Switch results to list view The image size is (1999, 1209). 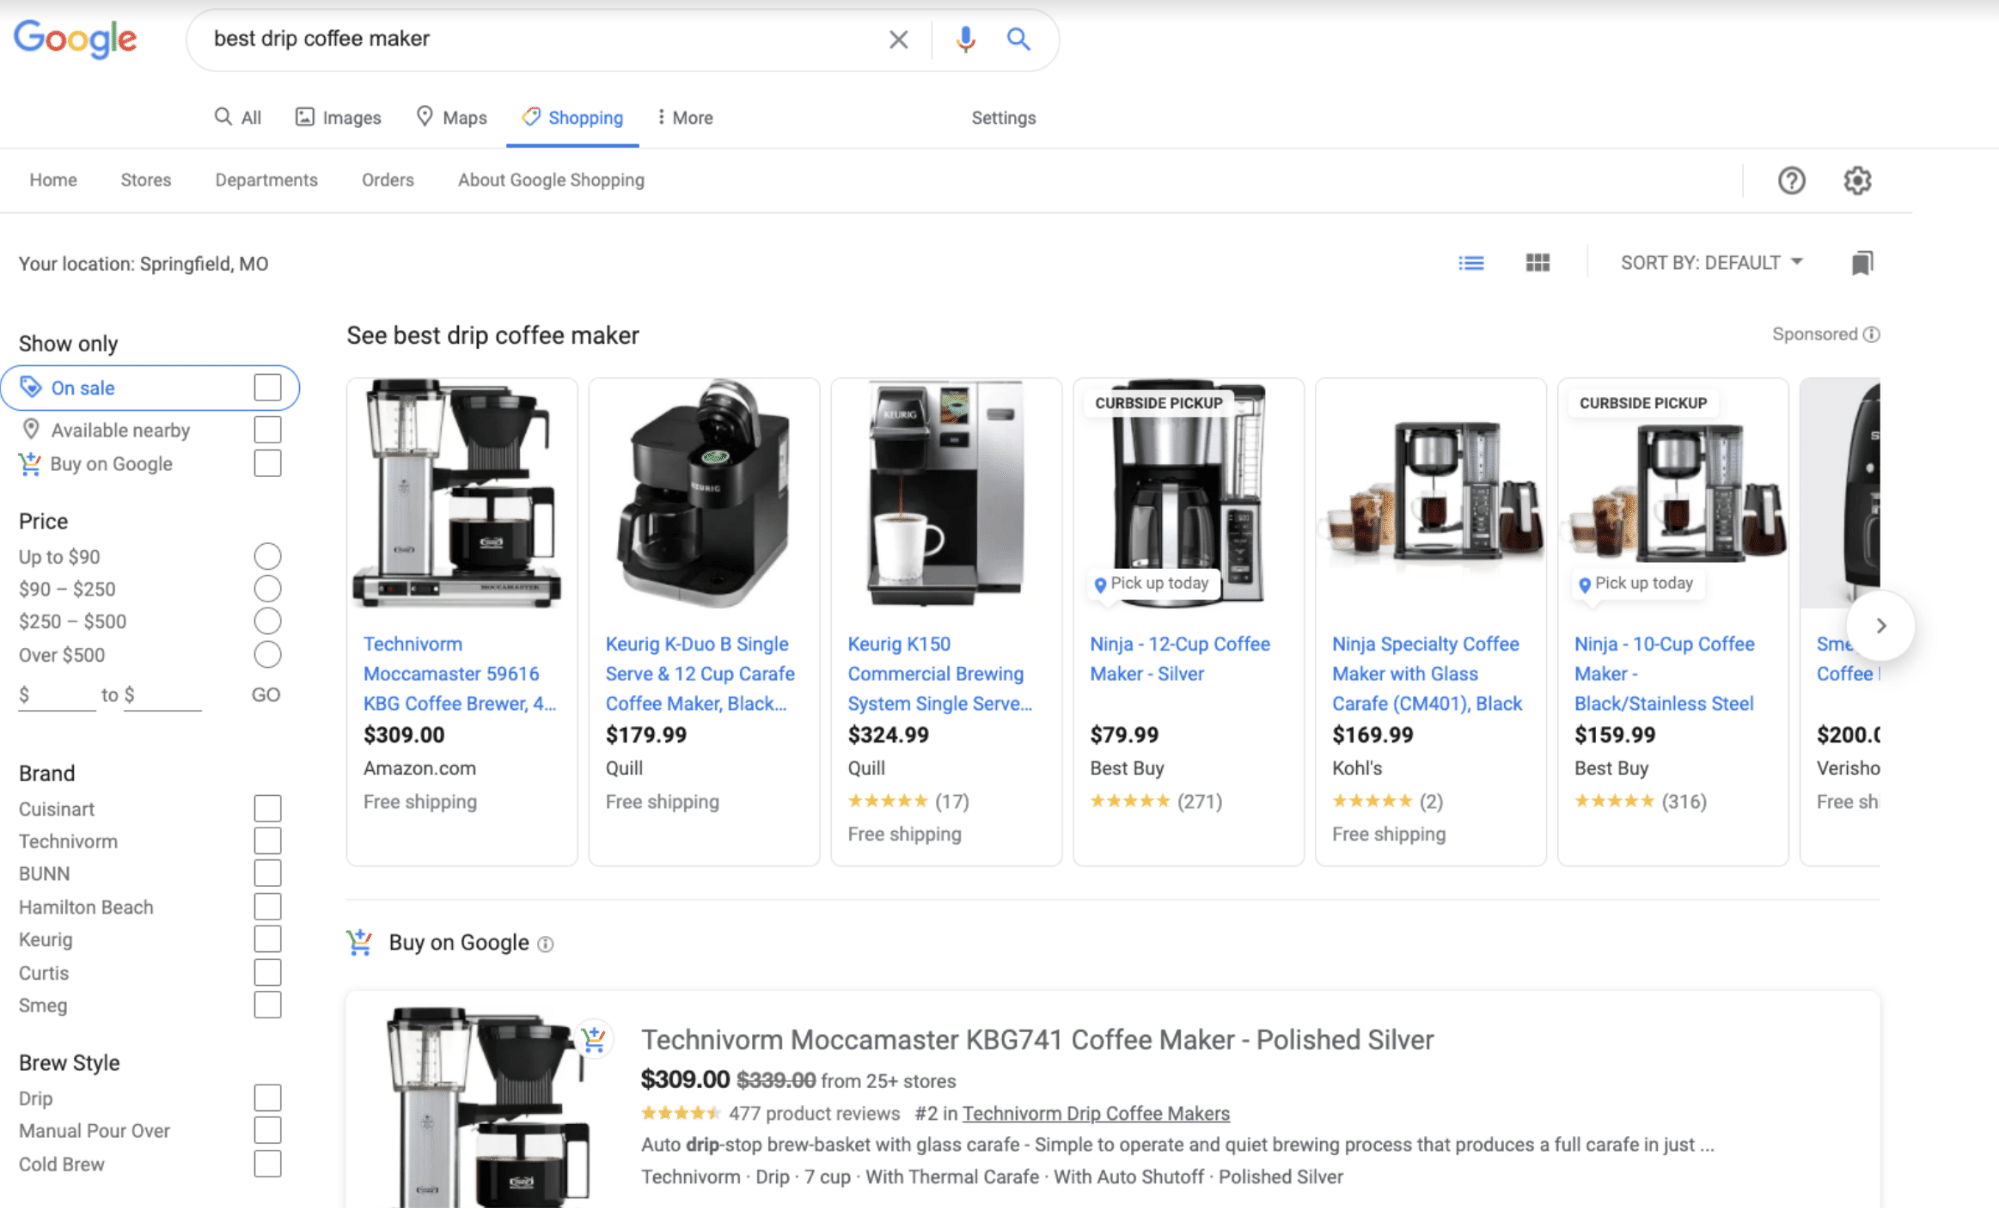(1470, 262)
